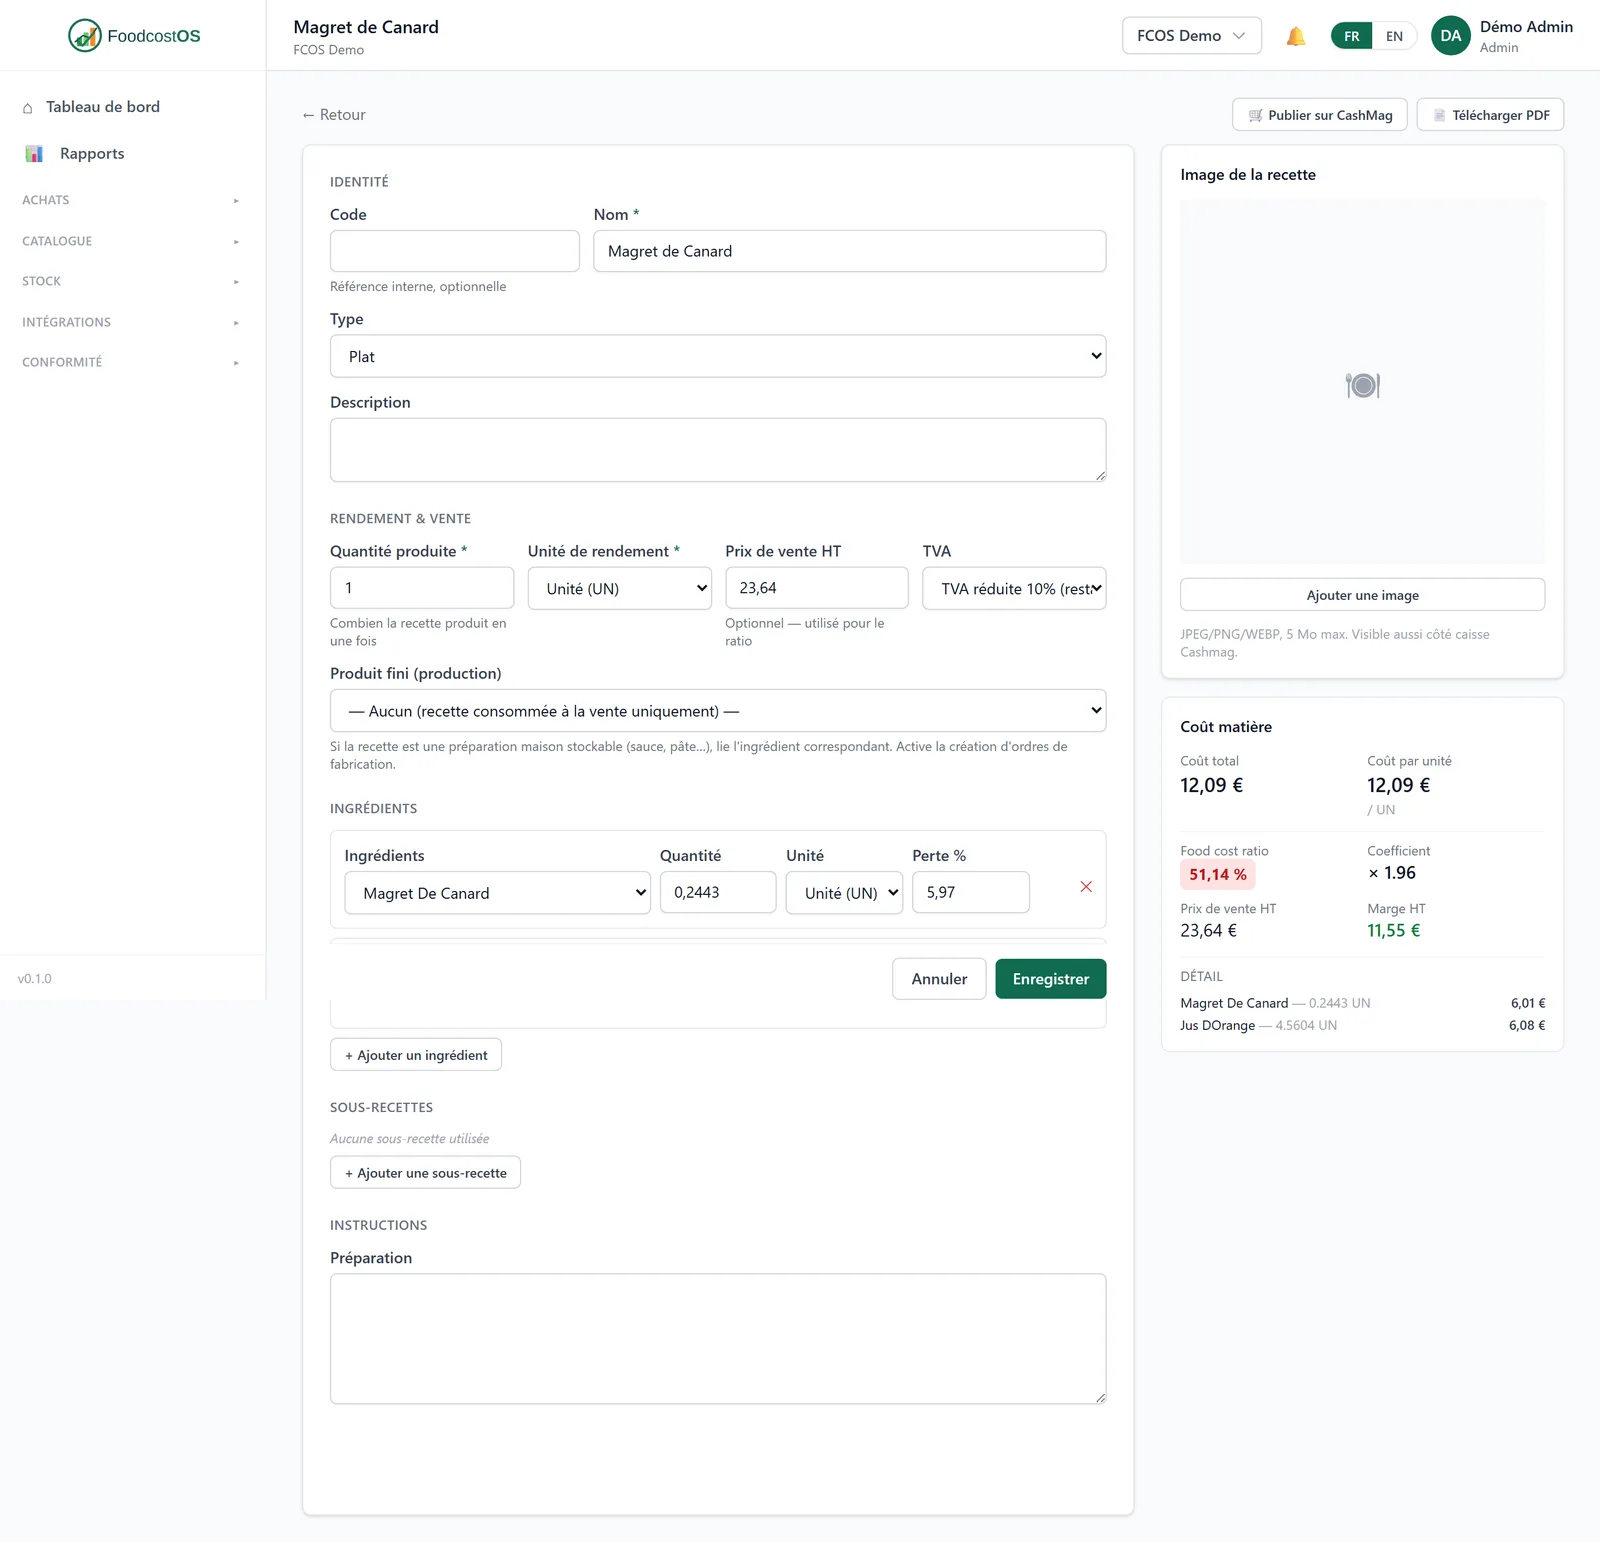The height and width of the screenshot is (1542, 1600).
Task: Open the ingredient Unité (UN) dropdown
Action: click(844, 893)
